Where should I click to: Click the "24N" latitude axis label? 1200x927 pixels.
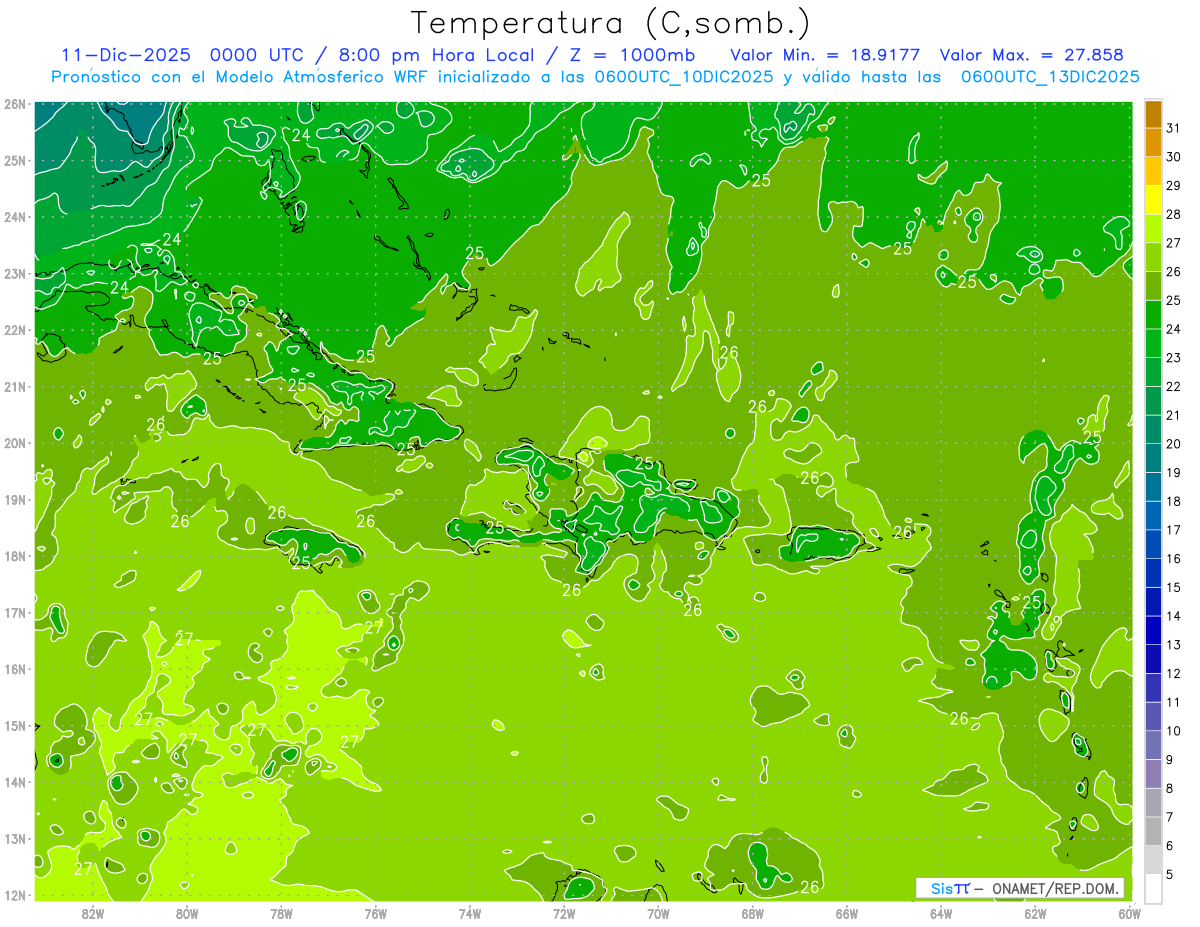[15, 217]
